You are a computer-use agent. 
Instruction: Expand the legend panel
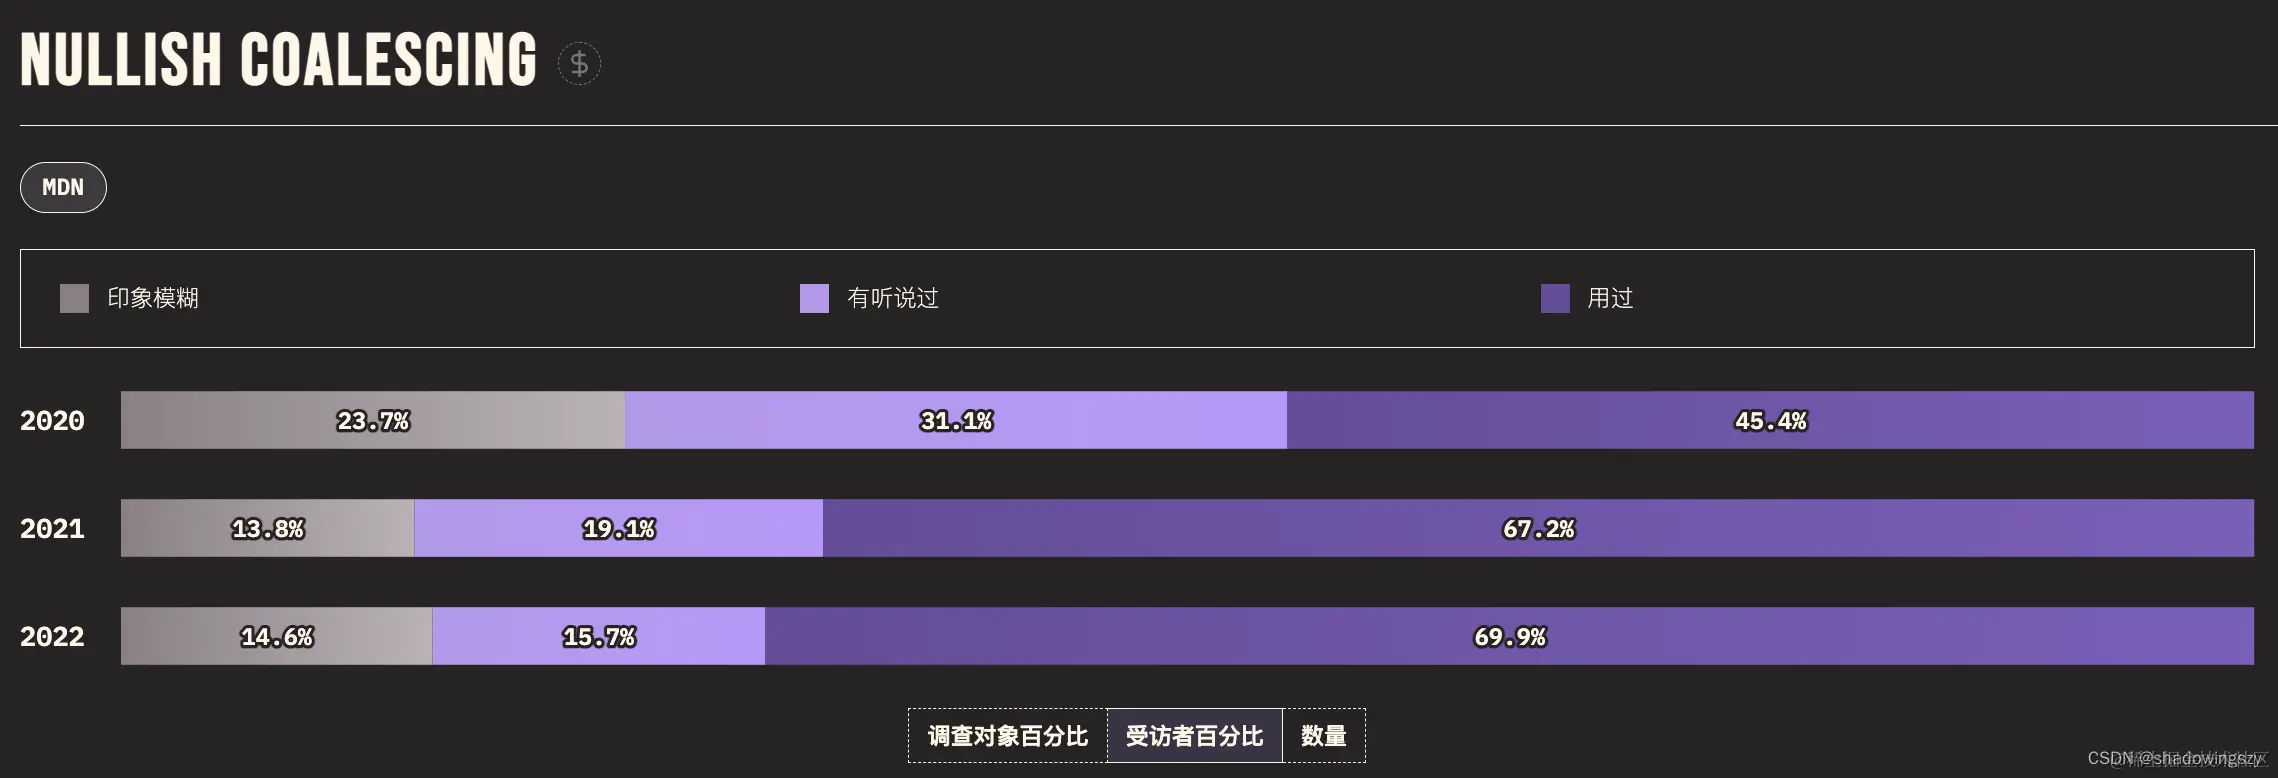point(1139,297)
